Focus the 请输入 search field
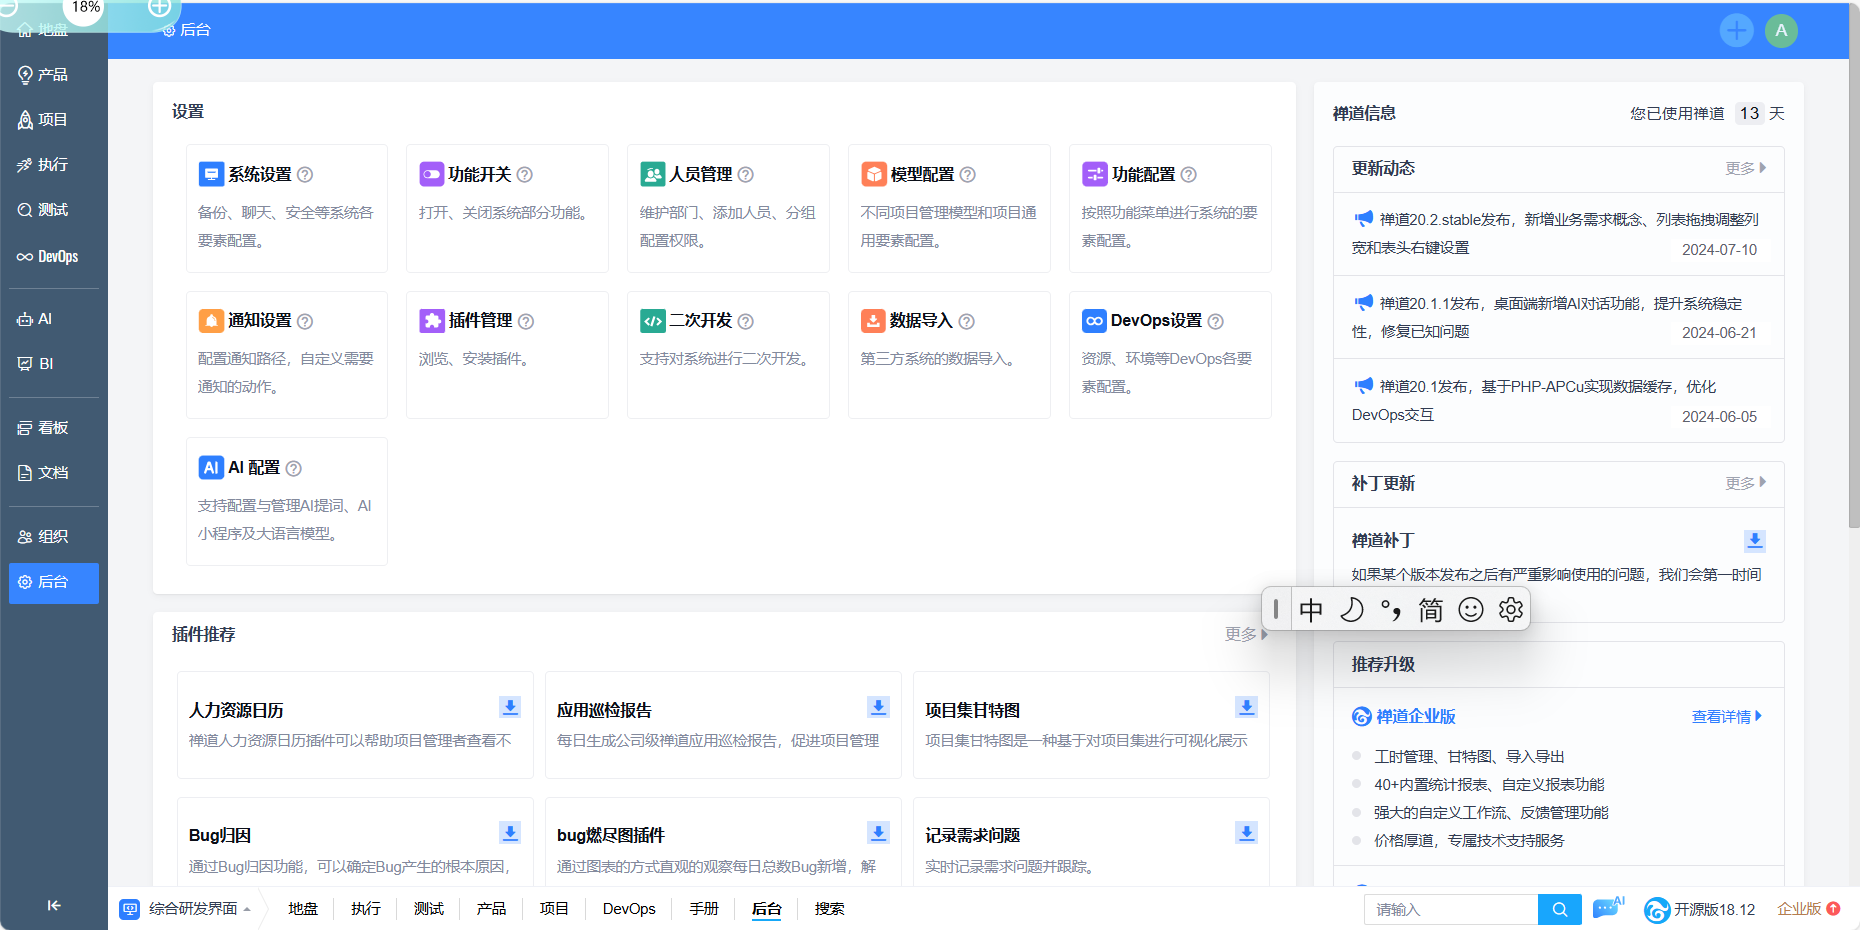The width and height of the screenshot is (1860, 930). pos(1451,909)
